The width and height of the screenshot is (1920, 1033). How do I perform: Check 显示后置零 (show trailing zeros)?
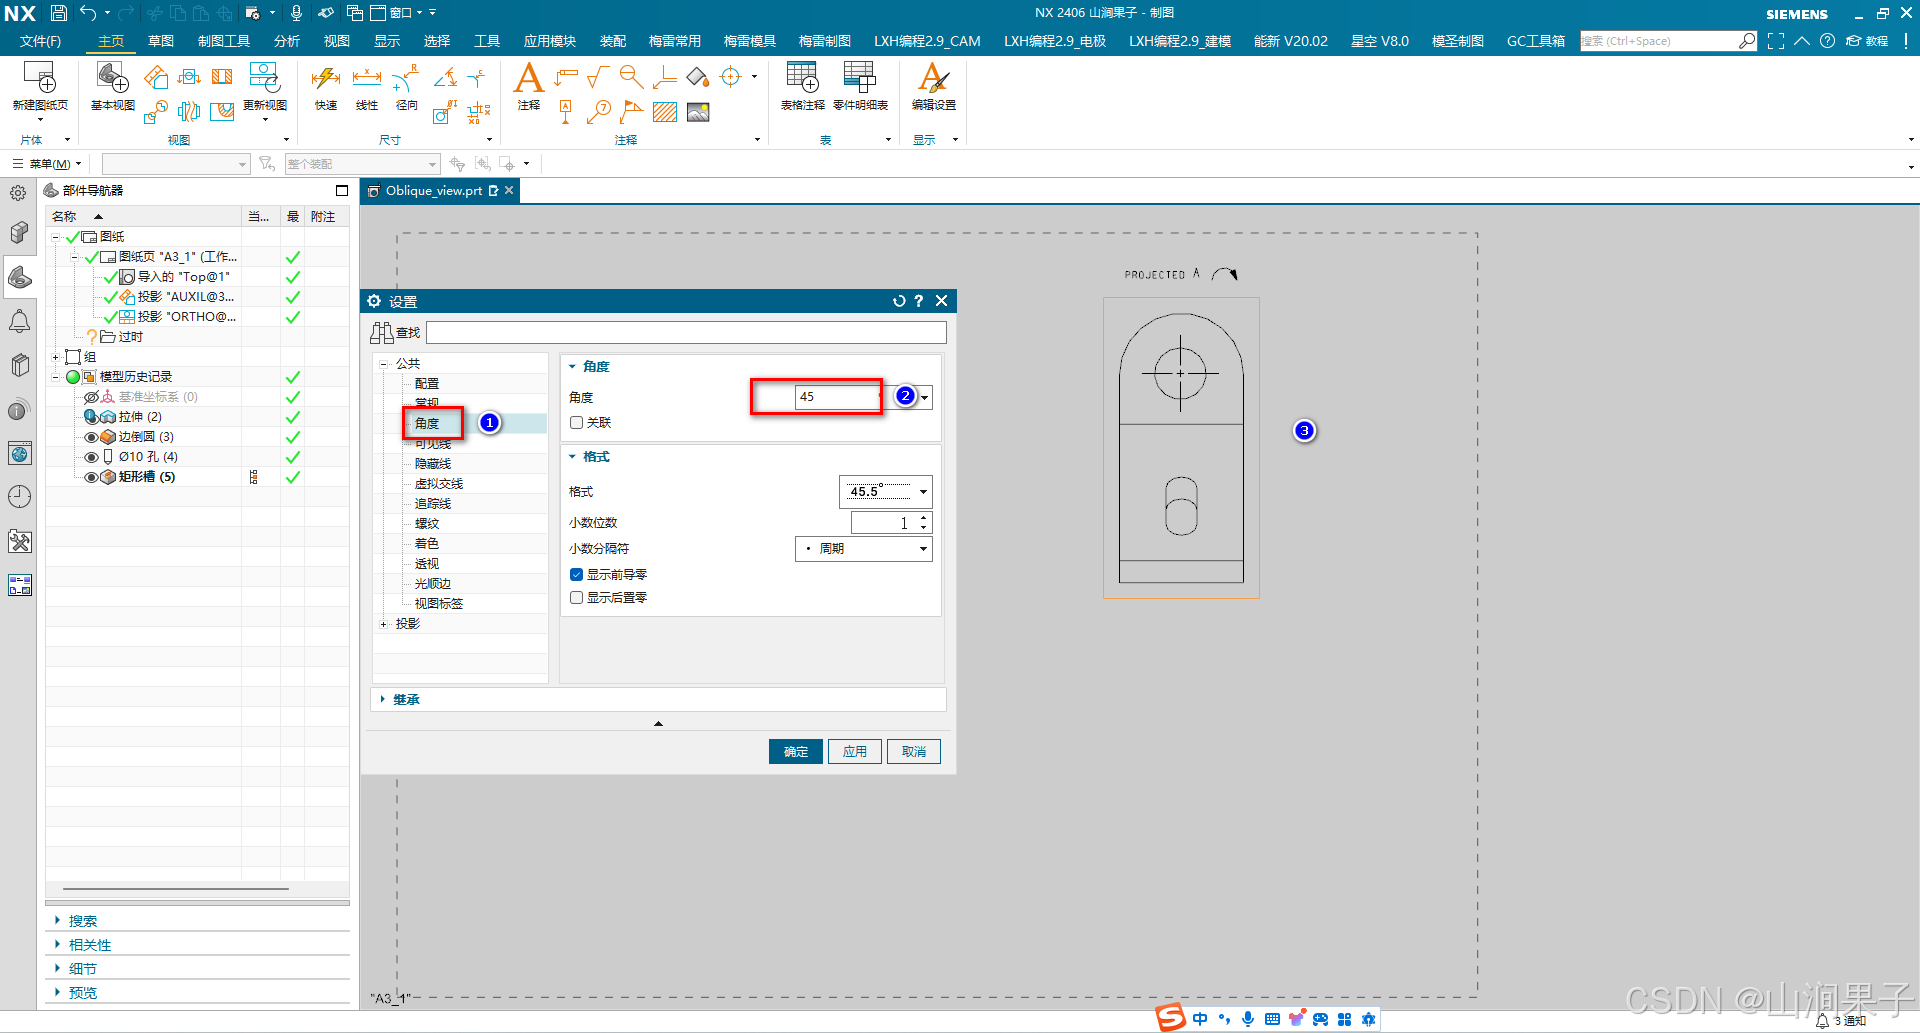coord(576,598)
